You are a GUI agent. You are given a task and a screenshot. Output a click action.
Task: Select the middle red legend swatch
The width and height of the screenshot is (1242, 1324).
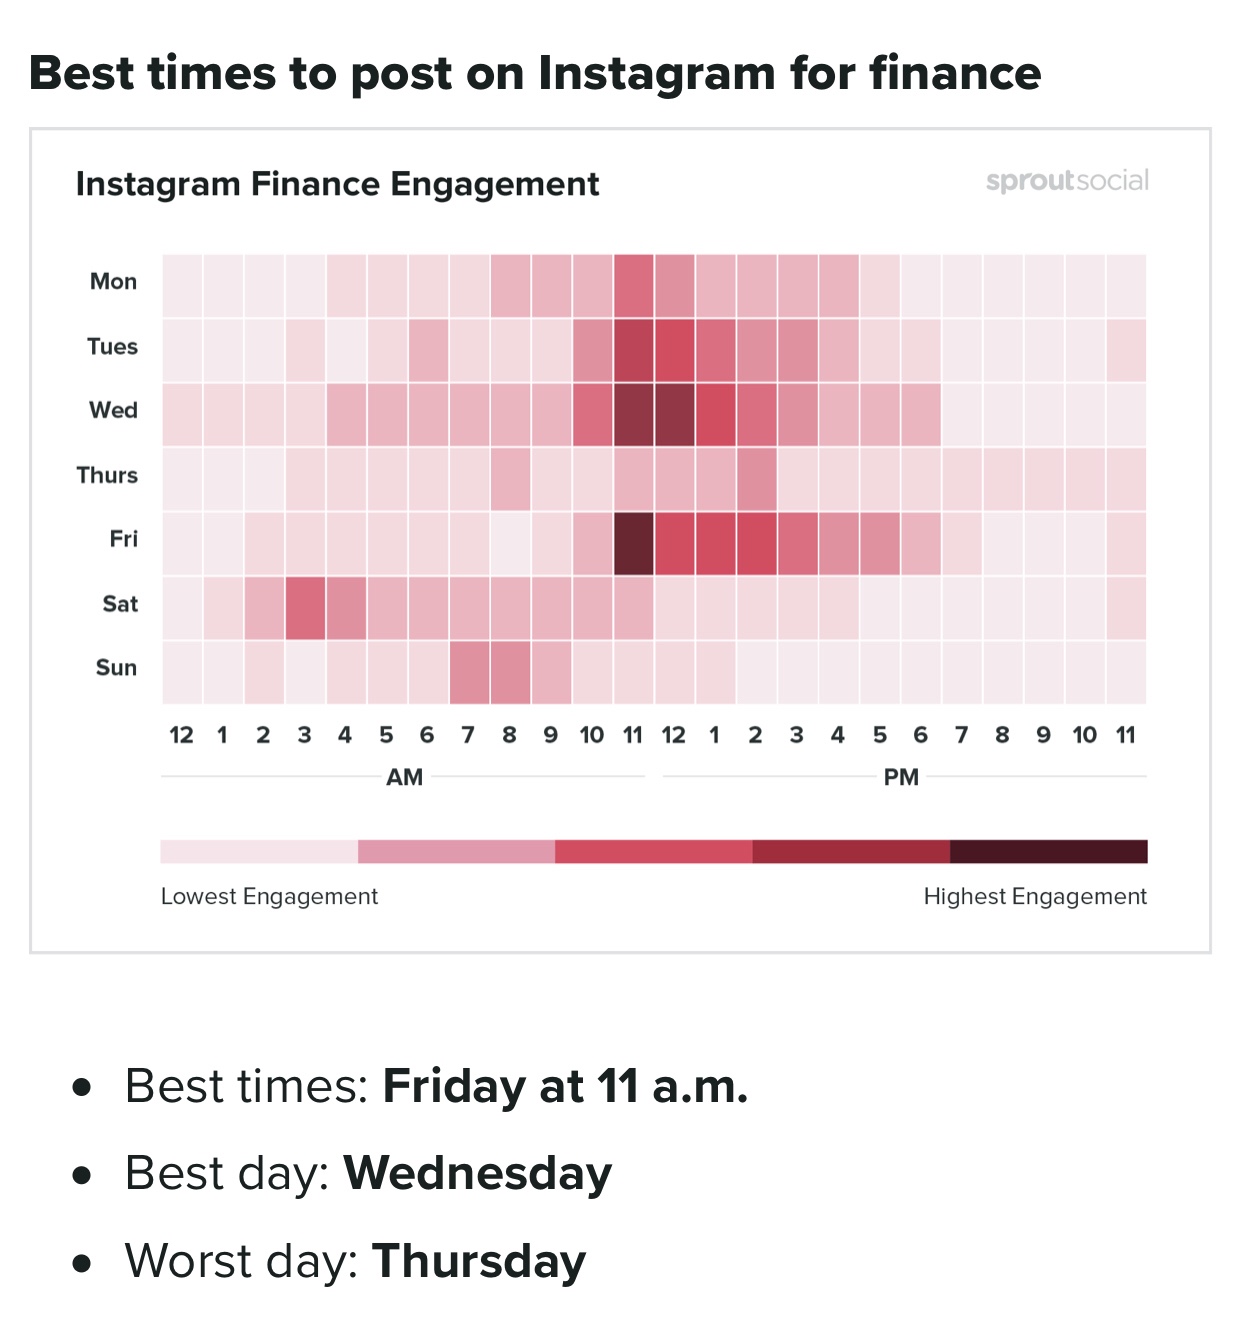click(x=653, y=852)
